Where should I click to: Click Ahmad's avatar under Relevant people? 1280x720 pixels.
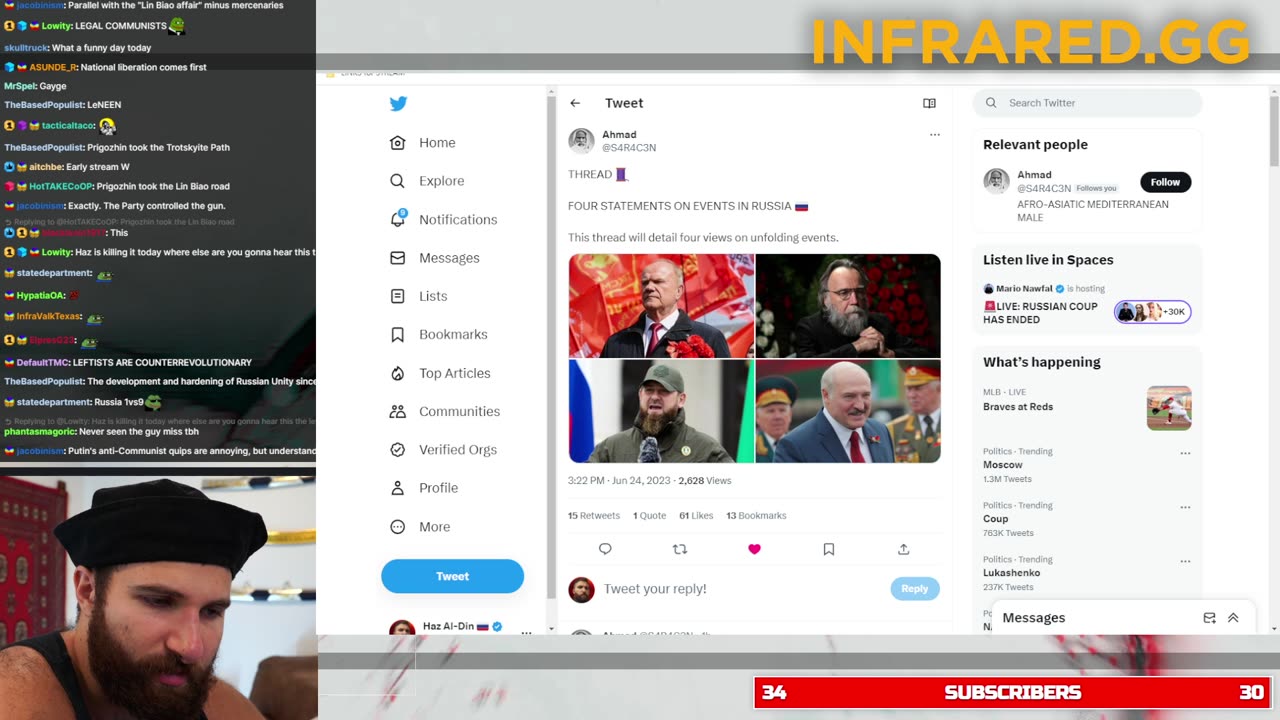tap(996, 181)
